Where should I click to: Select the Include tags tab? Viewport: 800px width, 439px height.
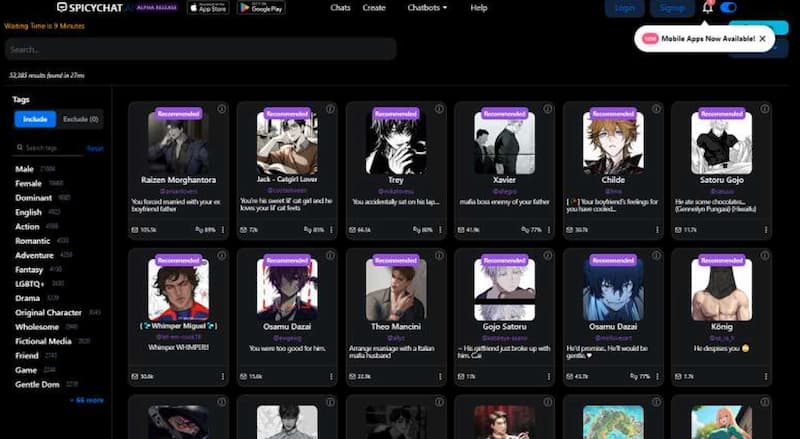[x=35, y=119]
